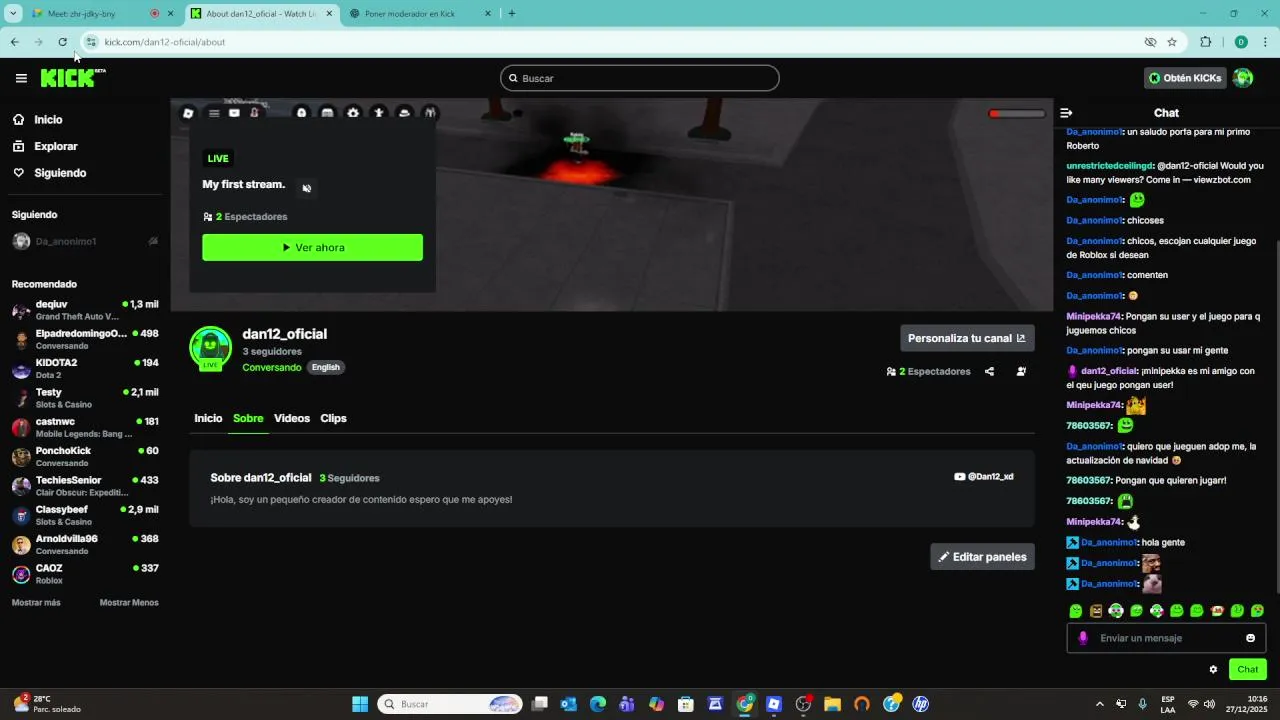The height and width of the screenshot is (720, 1280).
Task: Open Outlook from taskbar
Action: click(569, 704)
